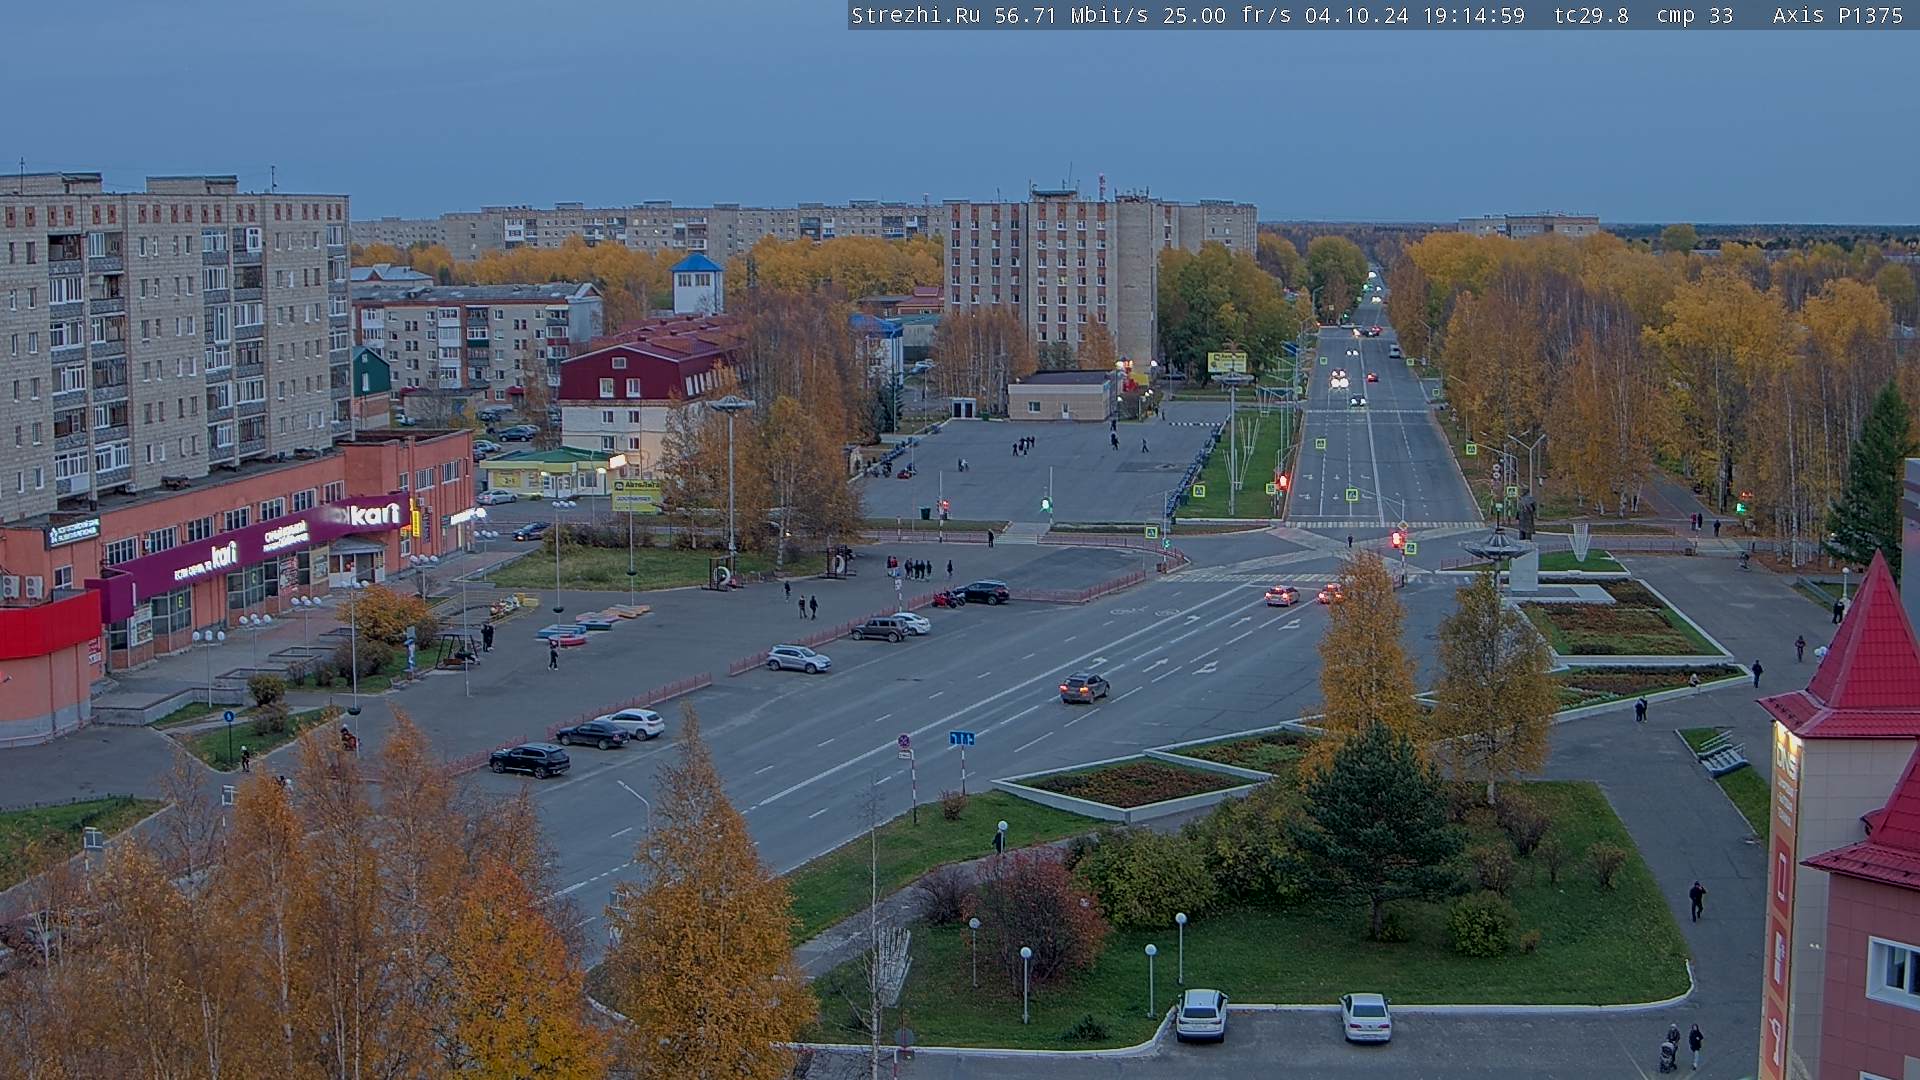
Task: Select the date stamp "04.10.24"
Action: pos(1356,16)
